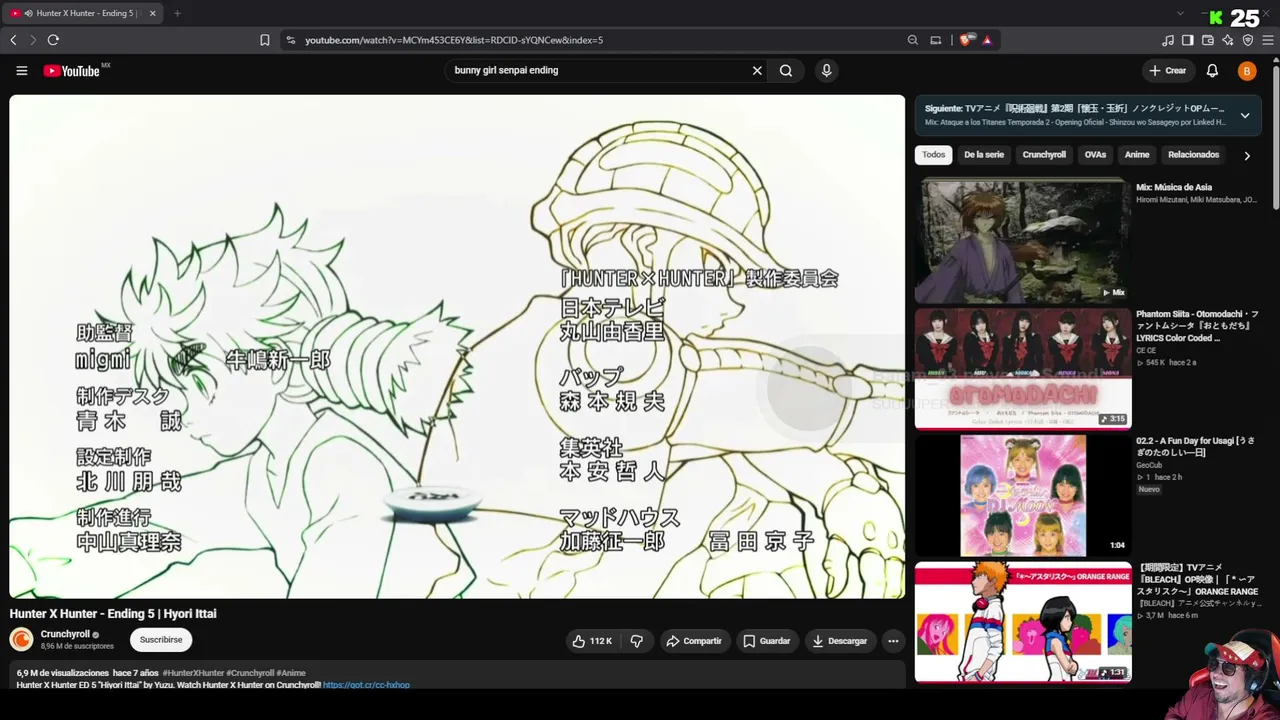Open more actions three-dot menu

[893, 641]
